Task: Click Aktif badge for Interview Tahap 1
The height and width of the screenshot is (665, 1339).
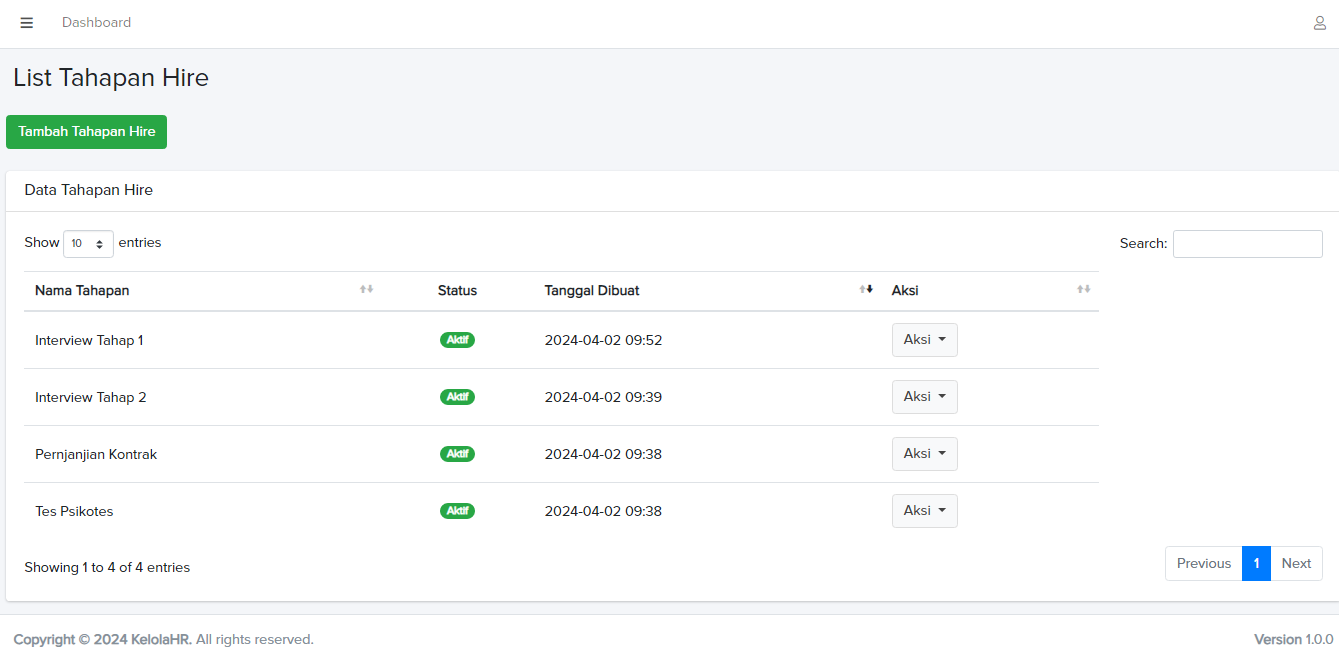Action: [457, 340]
